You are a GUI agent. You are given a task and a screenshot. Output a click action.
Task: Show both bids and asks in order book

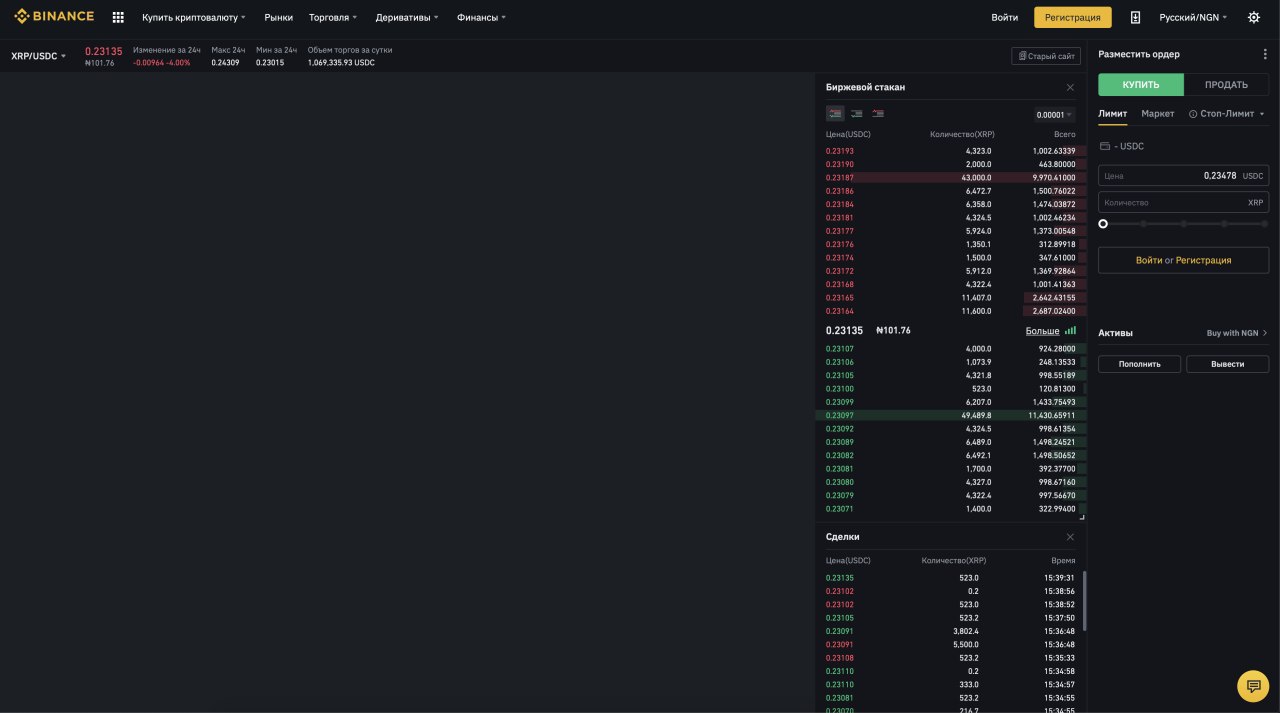(x=835, y=114)
